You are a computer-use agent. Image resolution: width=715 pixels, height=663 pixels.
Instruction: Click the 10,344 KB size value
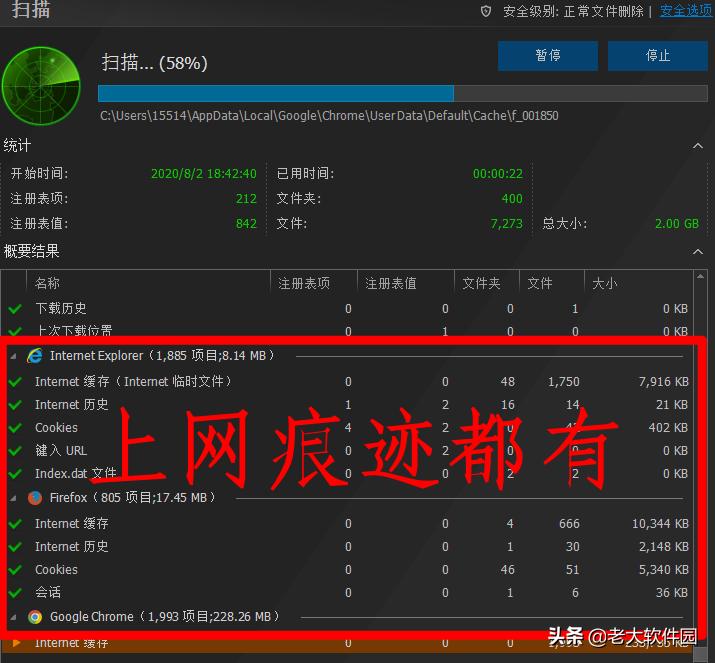660,523
